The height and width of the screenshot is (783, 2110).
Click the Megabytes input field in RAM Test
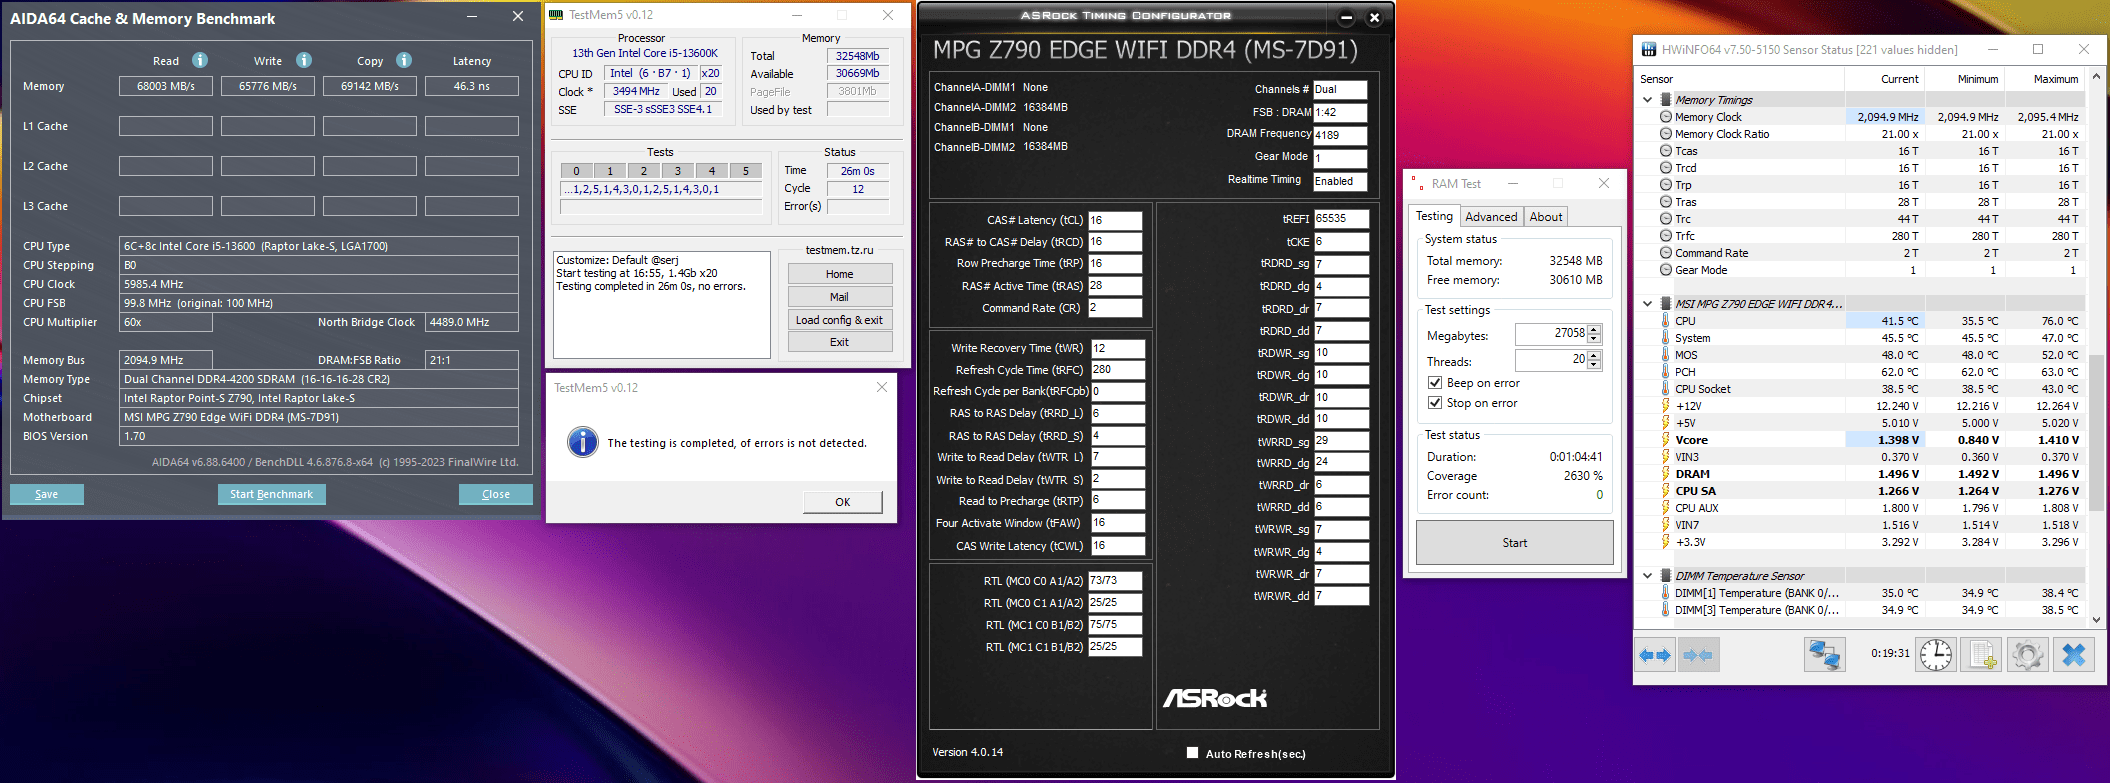[x=1551, y=334]
